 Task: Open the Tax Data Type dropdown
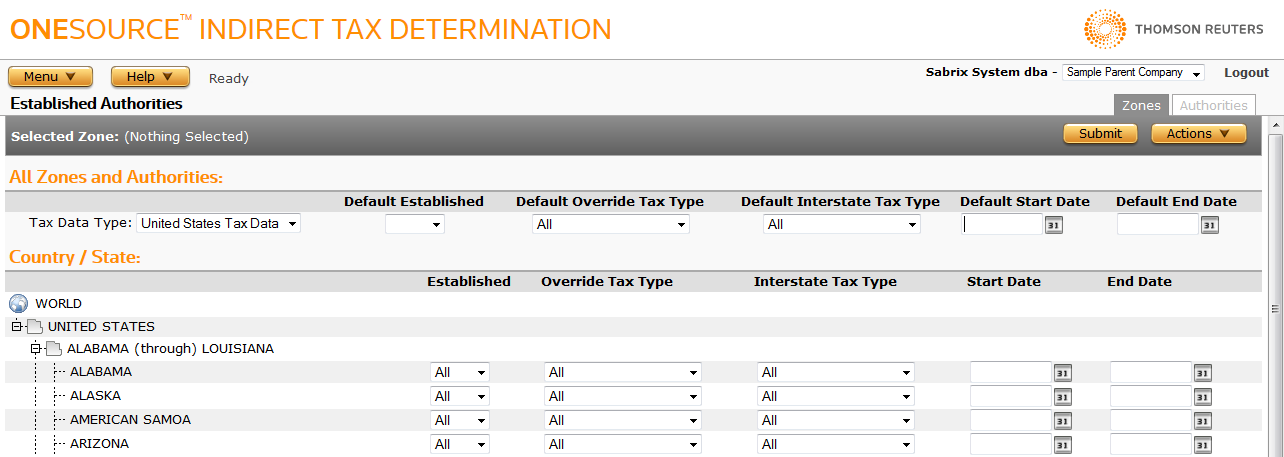218,224
